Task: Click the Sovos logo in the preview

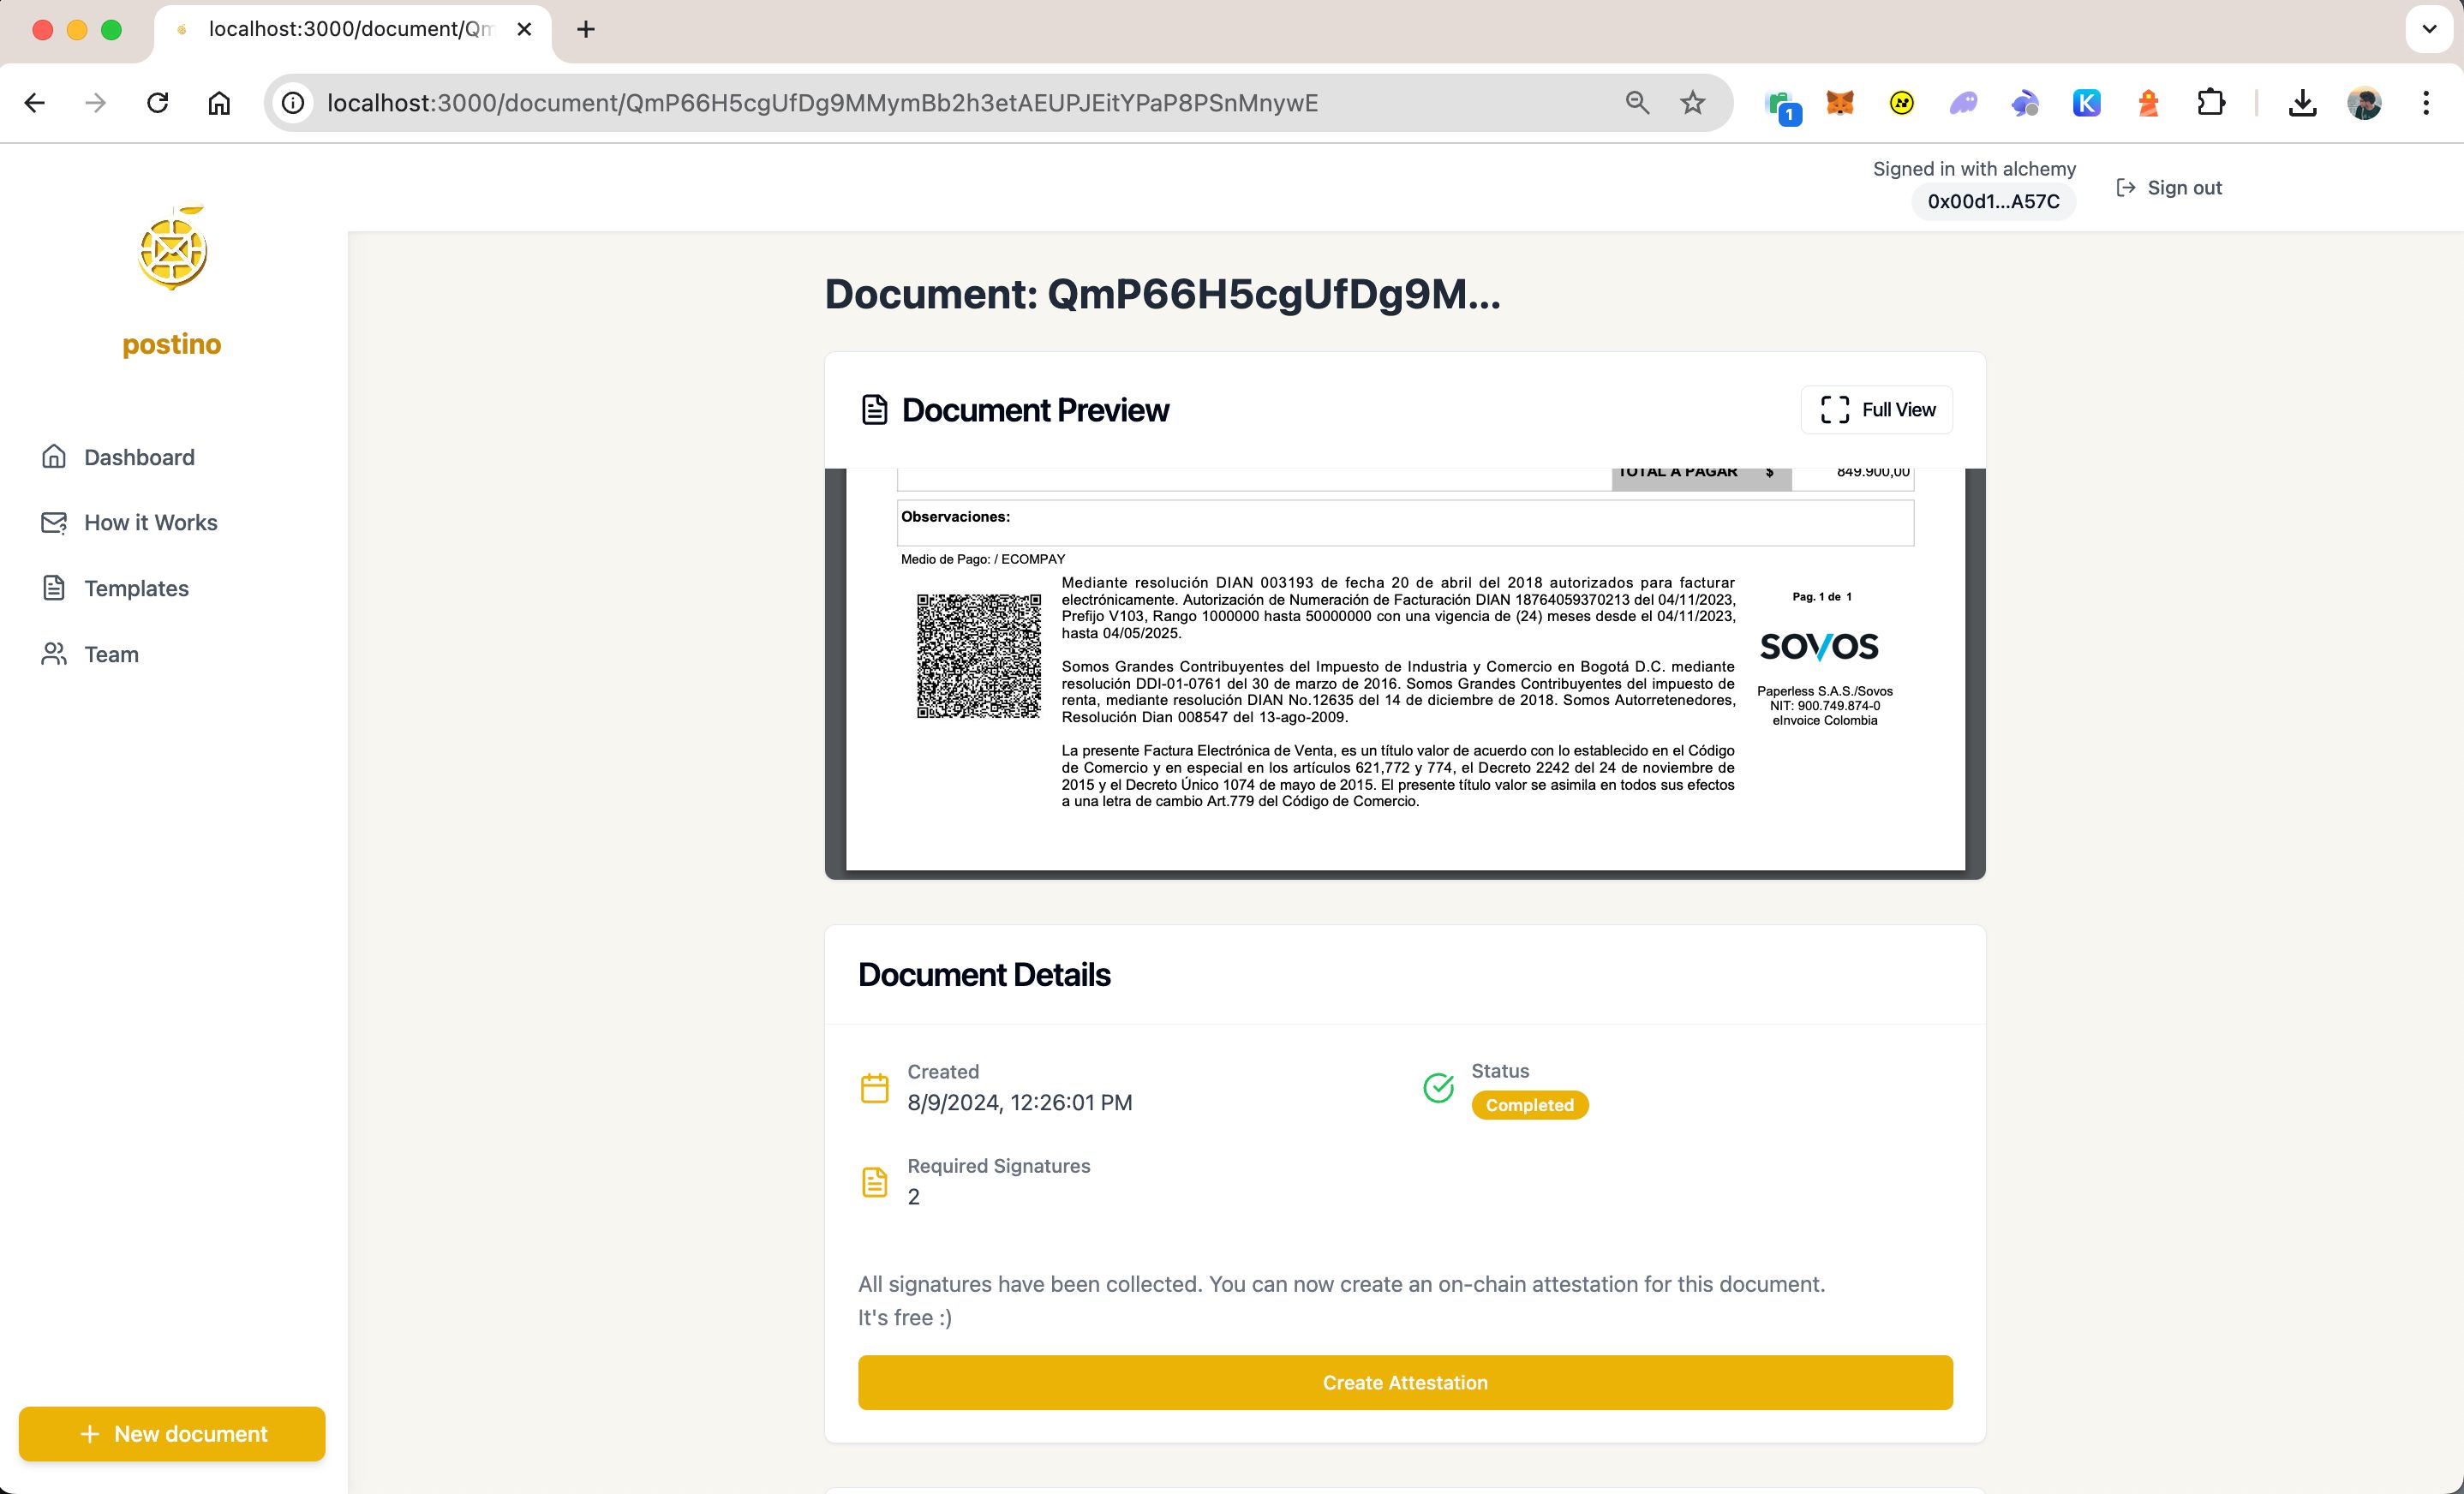Action: [x=1819, y=647]
